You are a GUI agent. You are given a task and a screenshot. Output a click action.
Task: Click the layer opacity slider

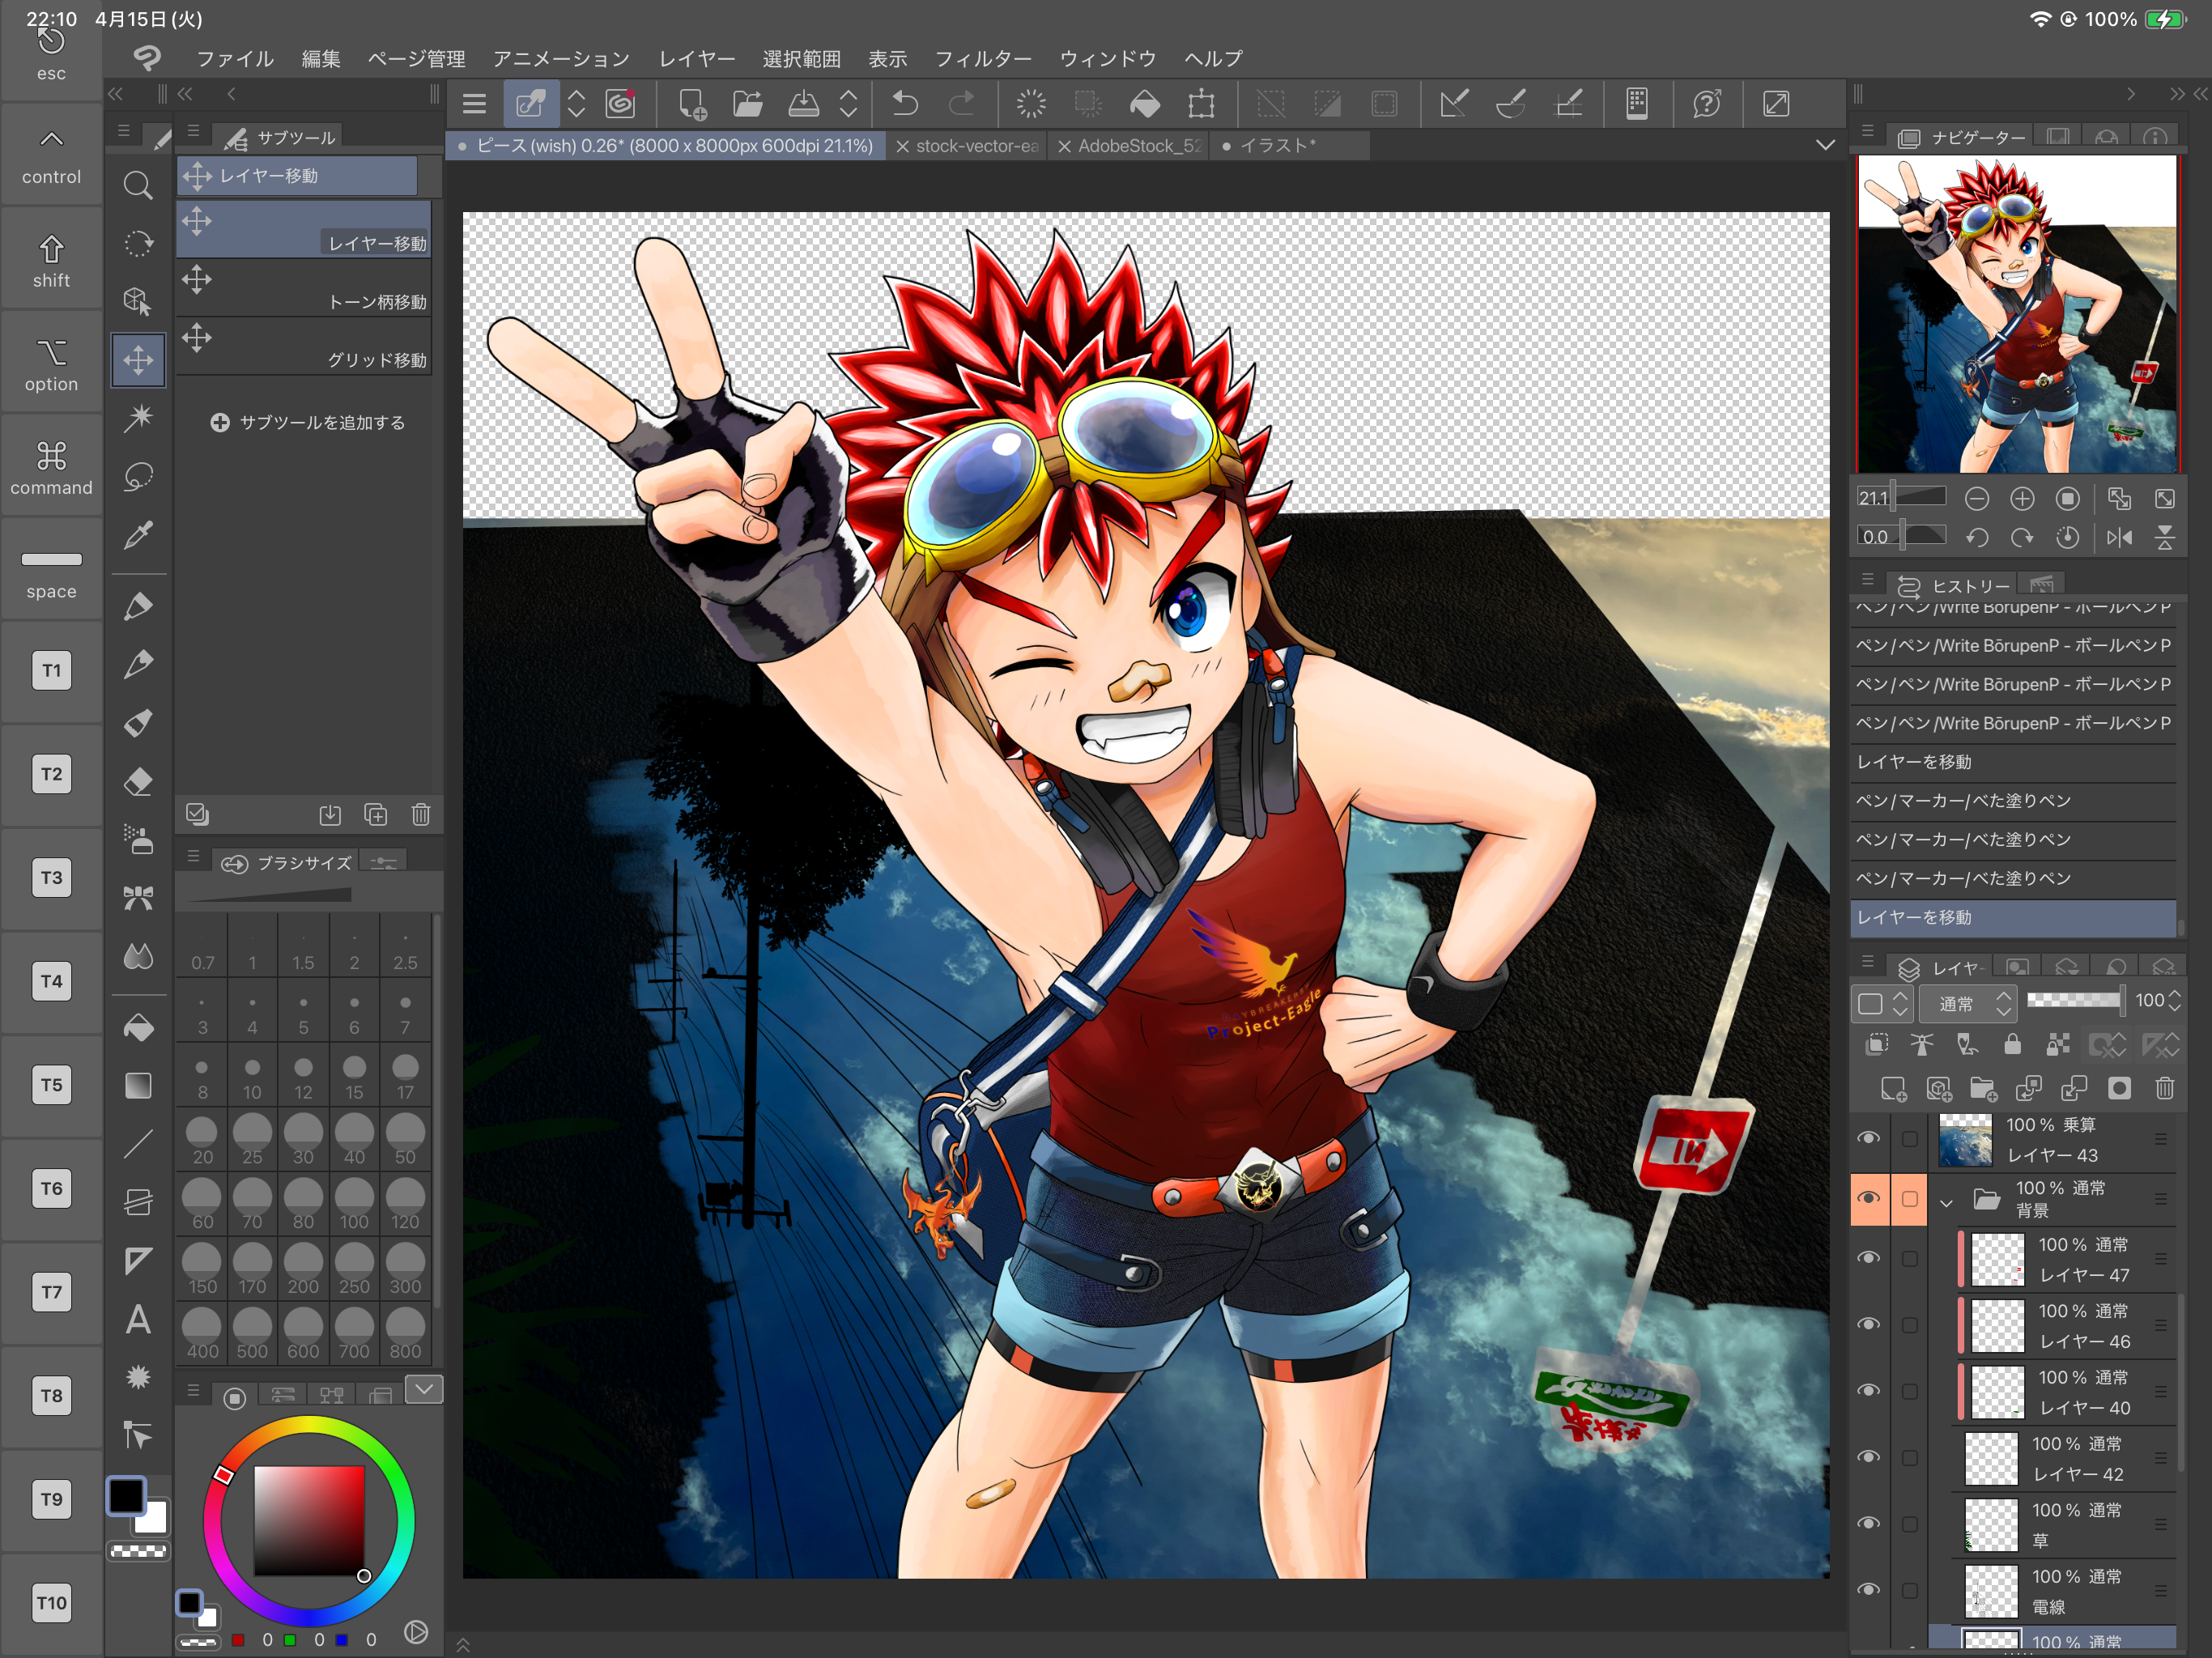tap(2075, 1000)
